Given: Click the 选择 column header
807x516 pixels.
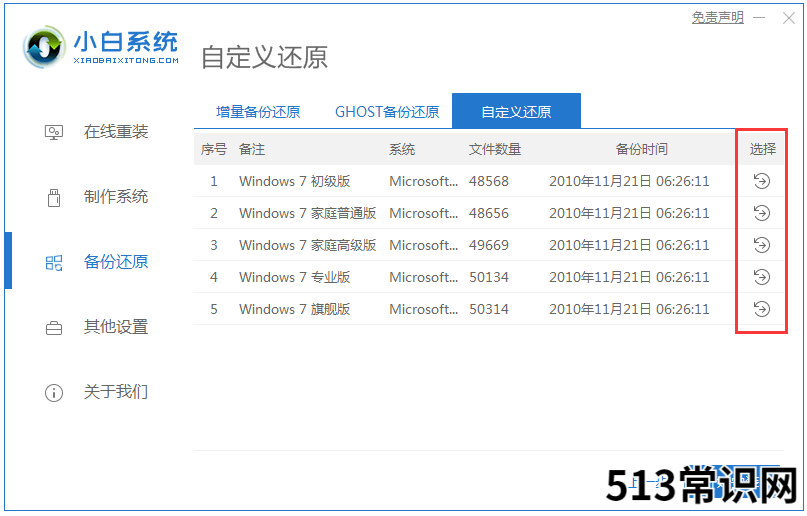Looking at the screenshot, I should click(x=762, y=149).
